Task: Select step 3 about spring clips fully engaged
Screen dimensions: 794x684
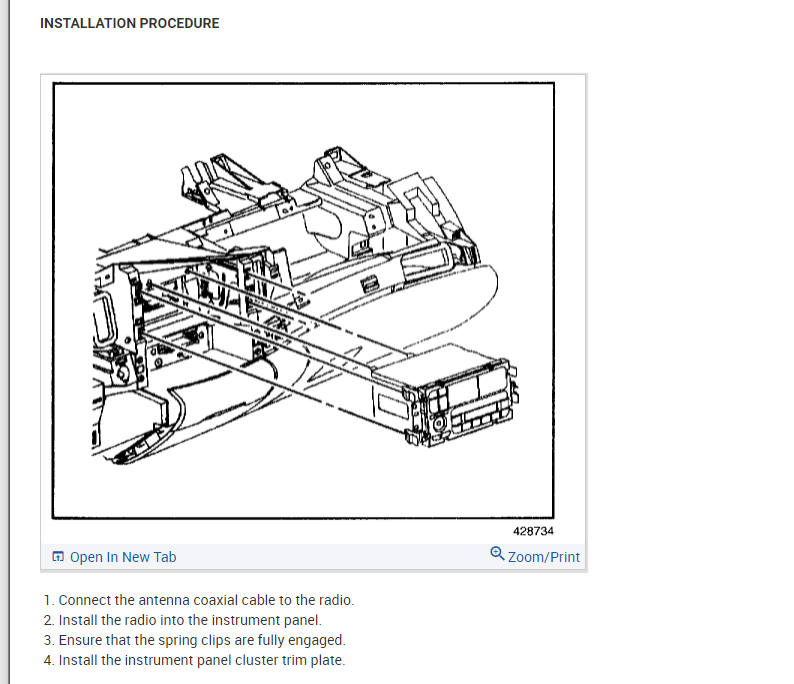Action: coord(194,640)
